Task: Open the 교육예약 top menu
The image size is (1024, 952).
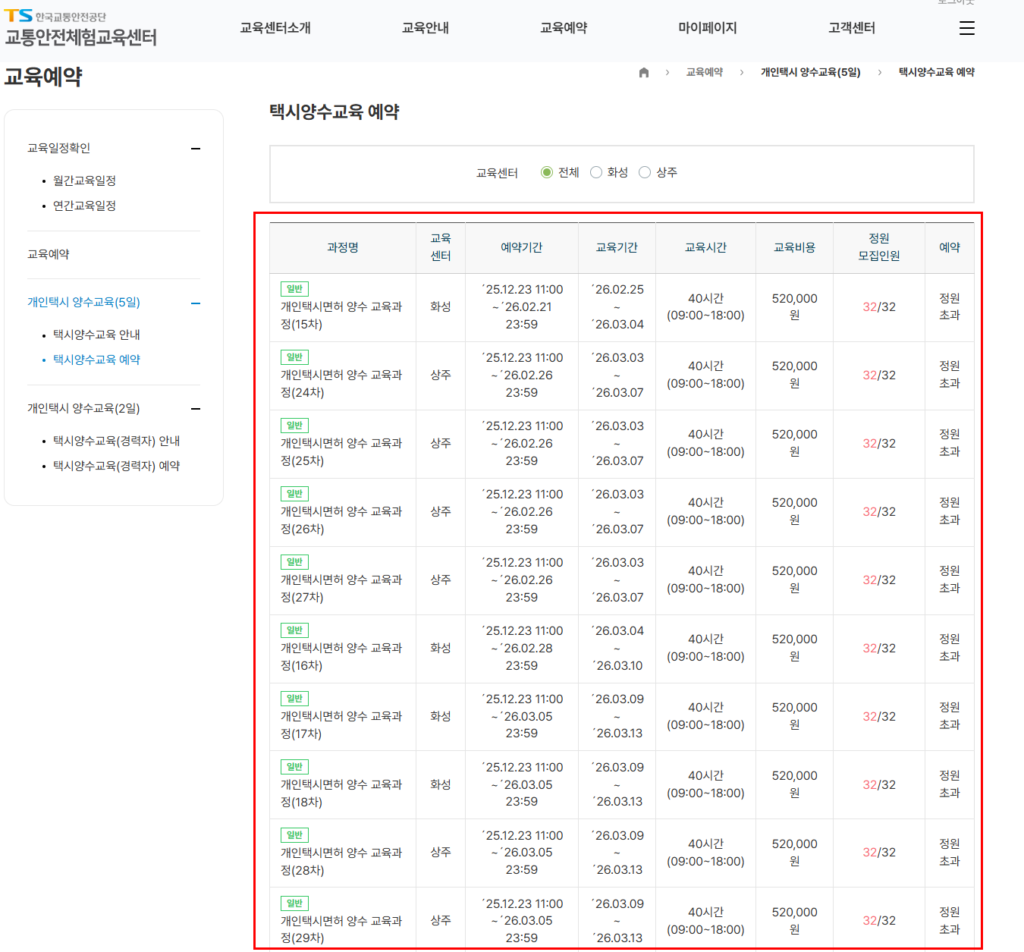Action: pyautogui.click(x=563, y=28)
